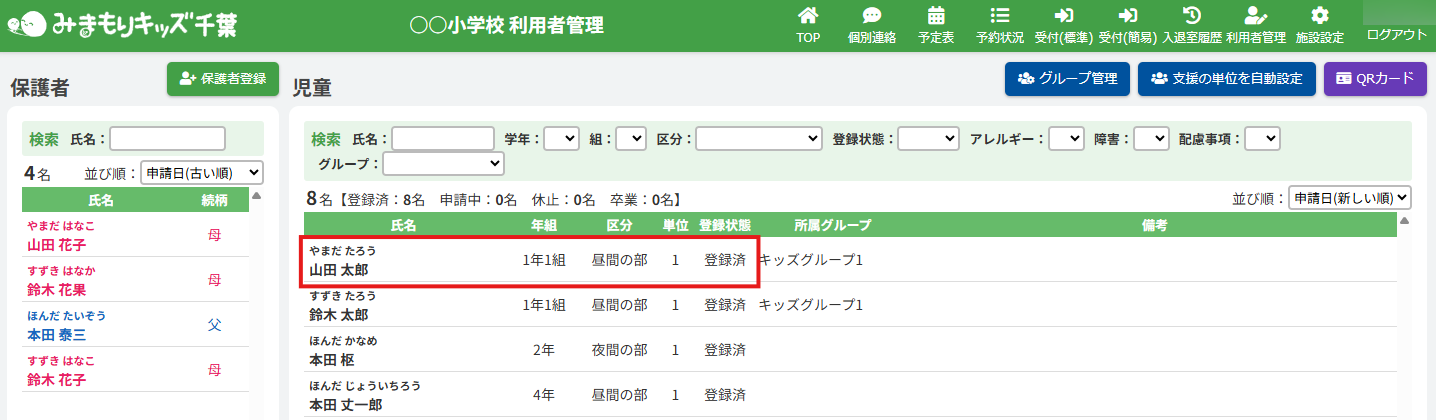Open 受付(標準) check-in icon
This screenshot has width=1436, height=420.
pyautogui.click(x=1063, y=17)
